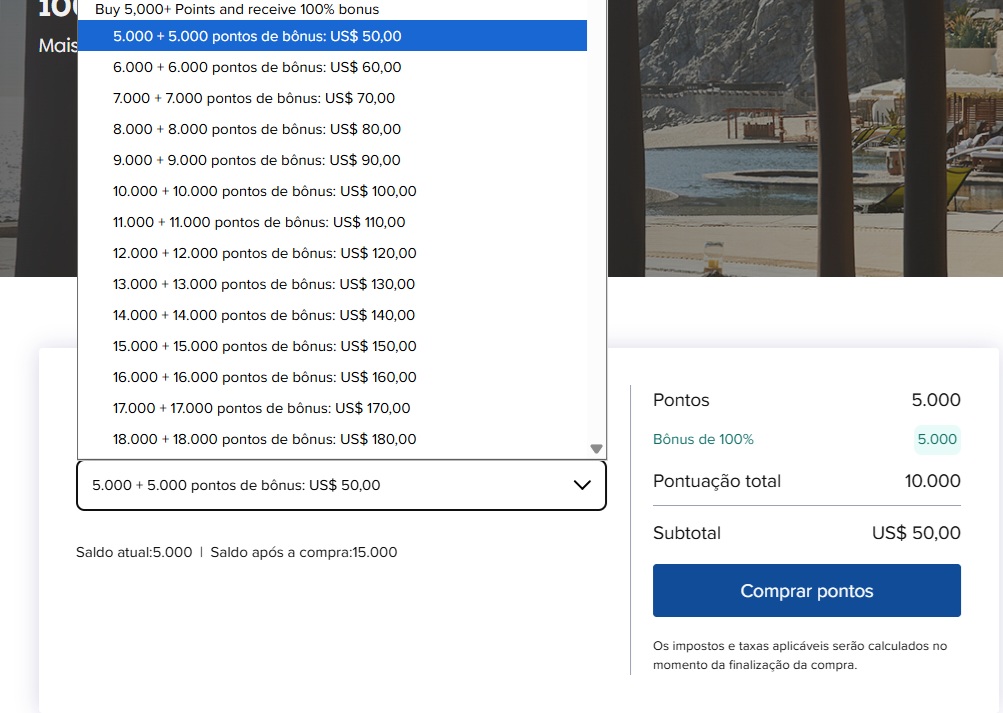Screen dimensions: 1003x713
Task: Collapse the points quantity dropdown chevron
Action: pyautogui.click(x=582, y=485)
